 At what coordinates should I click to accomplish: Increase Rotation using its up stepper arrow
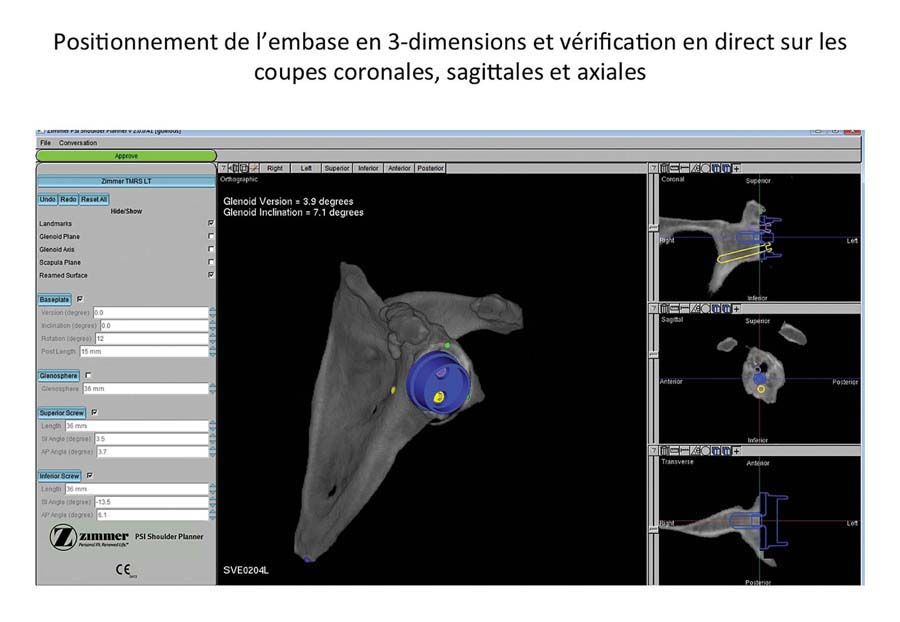(x=210, y=334)
